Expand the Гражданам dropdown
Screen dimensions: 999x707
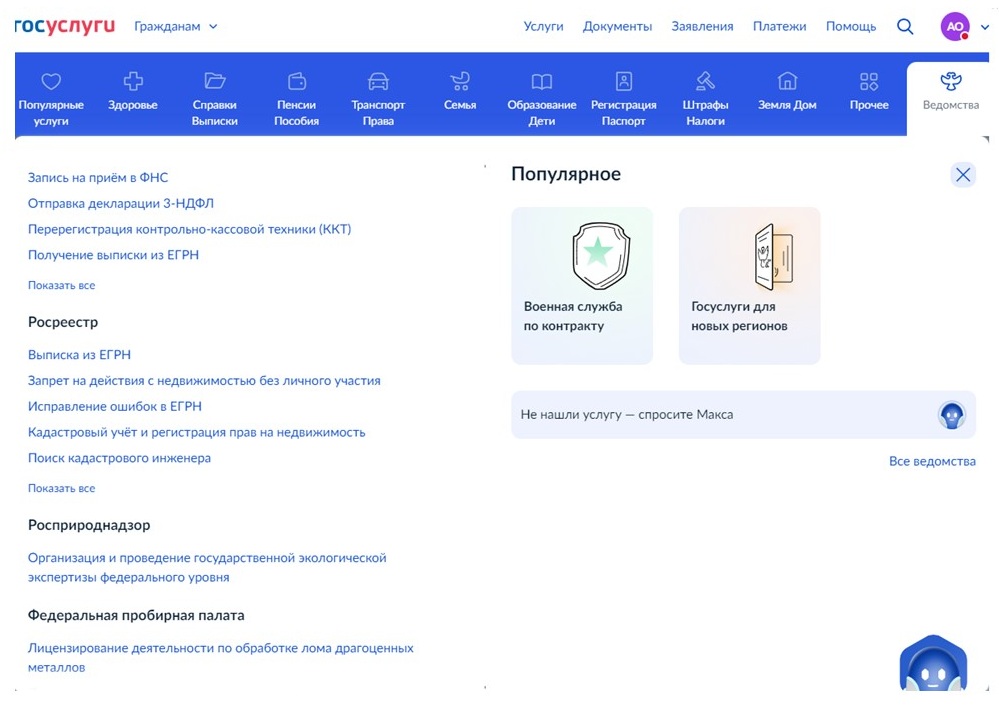coord(176,27)
